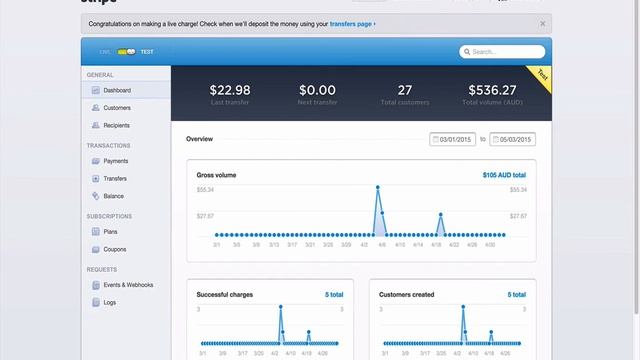Click the Transfers icon in sidebar
This screenshot has height=360, width=640.
tap(96, 178)
